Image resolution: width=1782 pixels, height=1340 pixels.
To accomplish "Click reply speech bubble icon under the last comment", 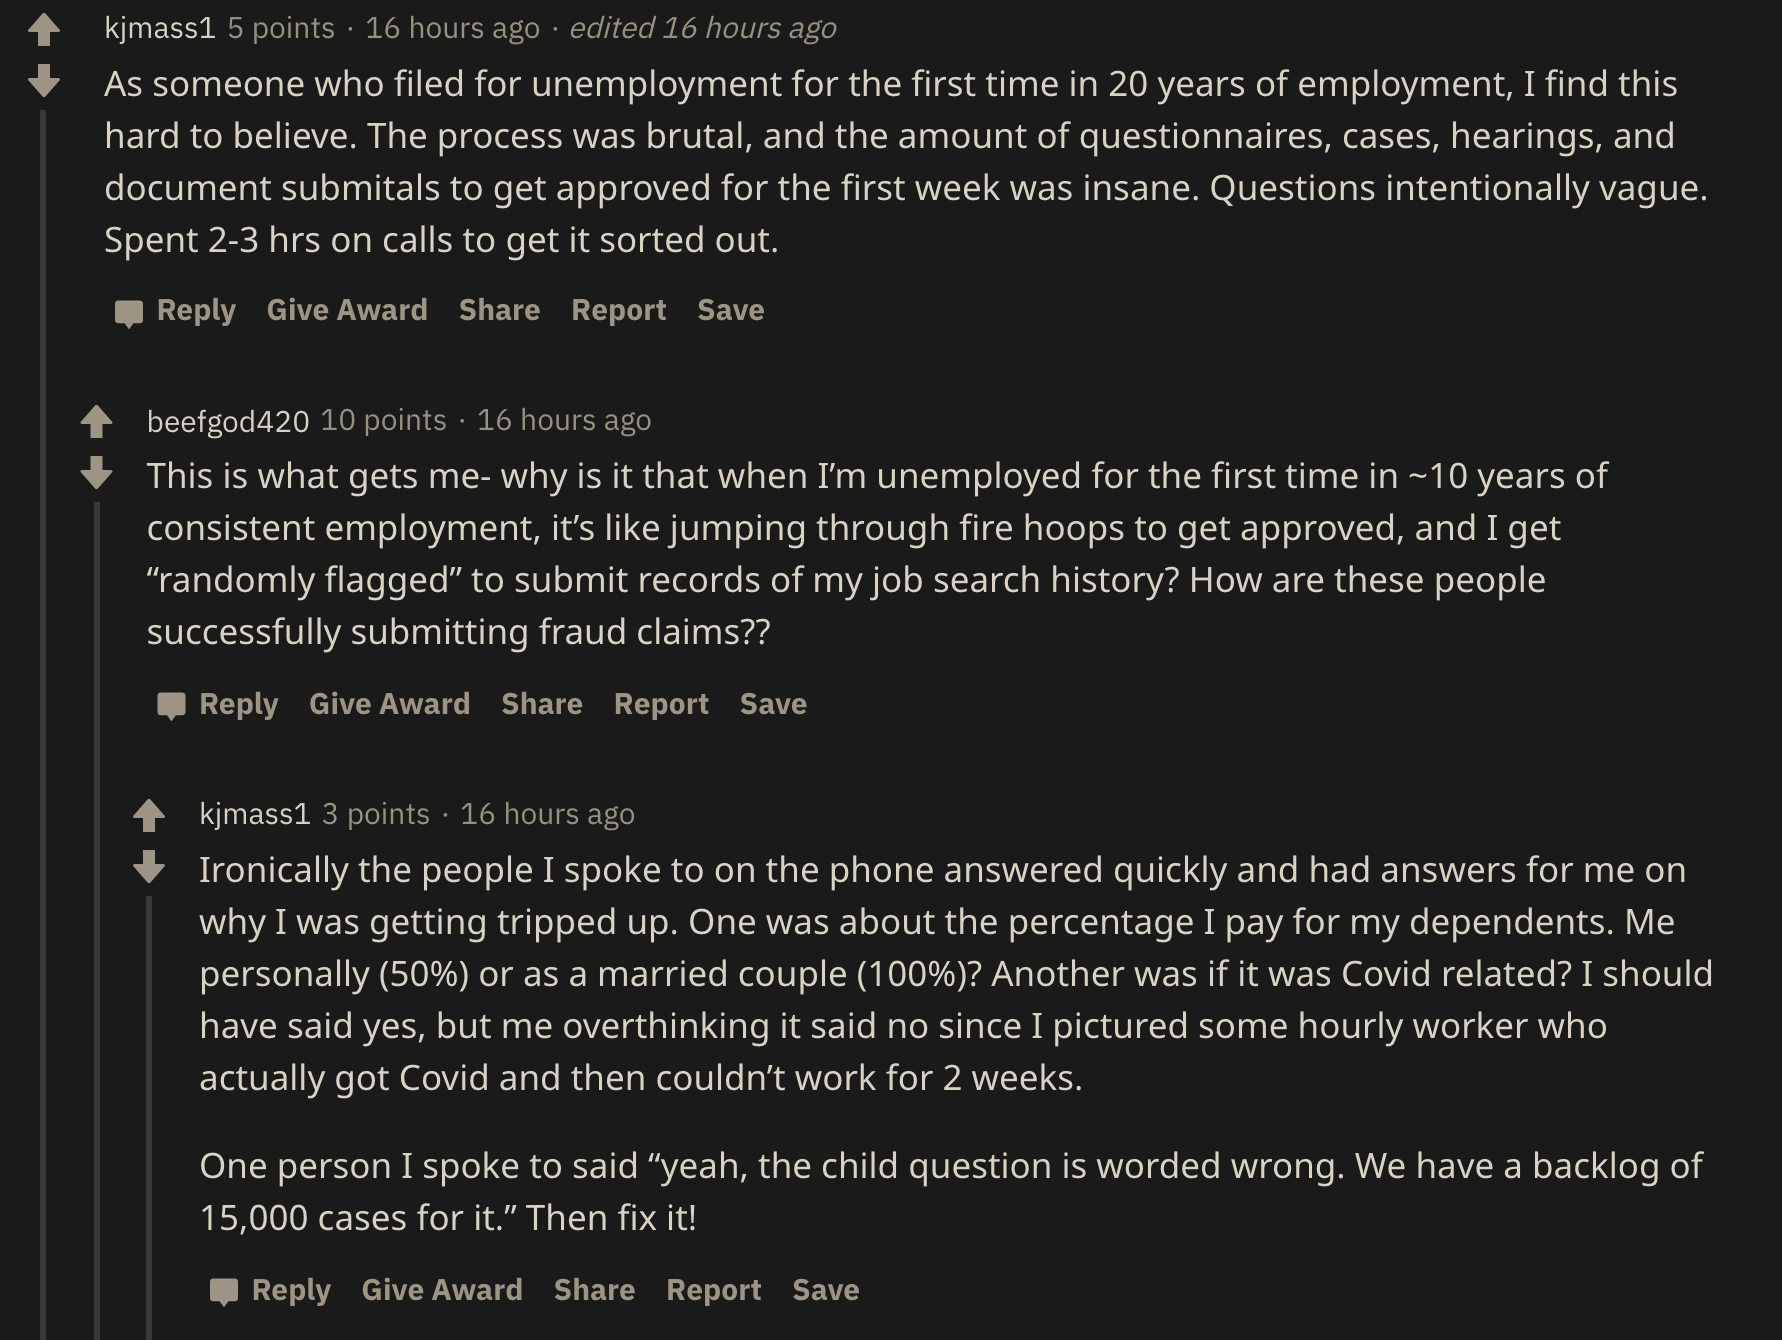I will 224,1291.
